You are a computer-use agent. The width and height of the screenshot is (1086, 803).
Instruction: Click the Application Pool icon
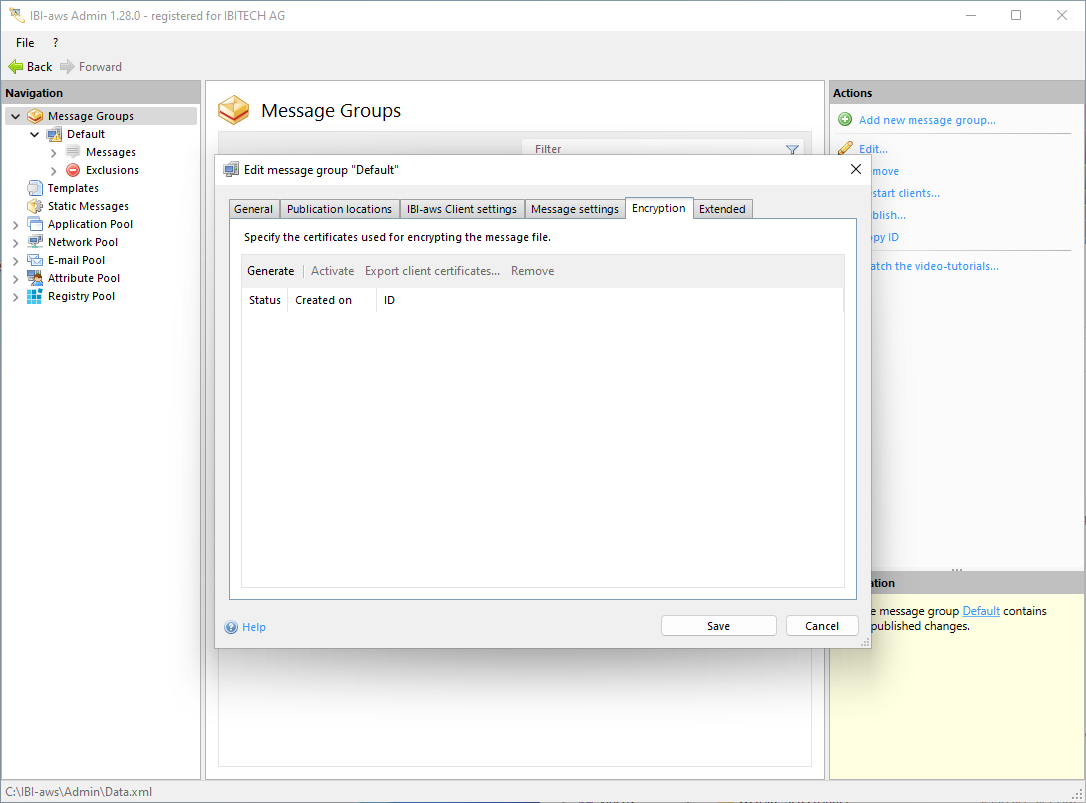pos(35,224)
